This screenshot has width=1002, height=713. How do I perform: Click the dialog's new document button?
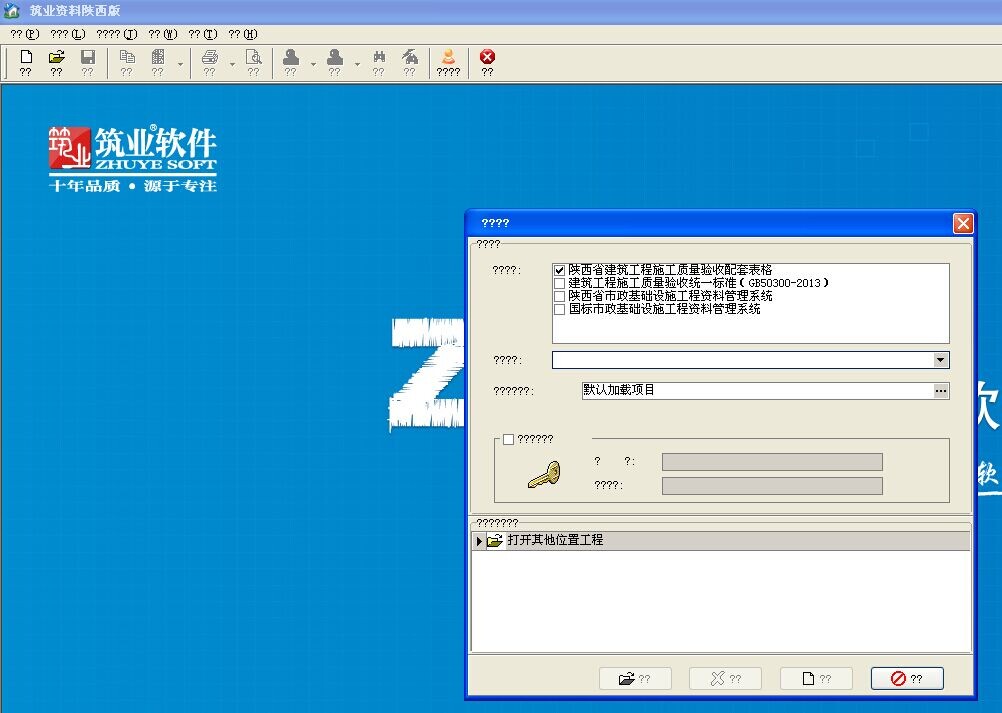pos(815,679)
